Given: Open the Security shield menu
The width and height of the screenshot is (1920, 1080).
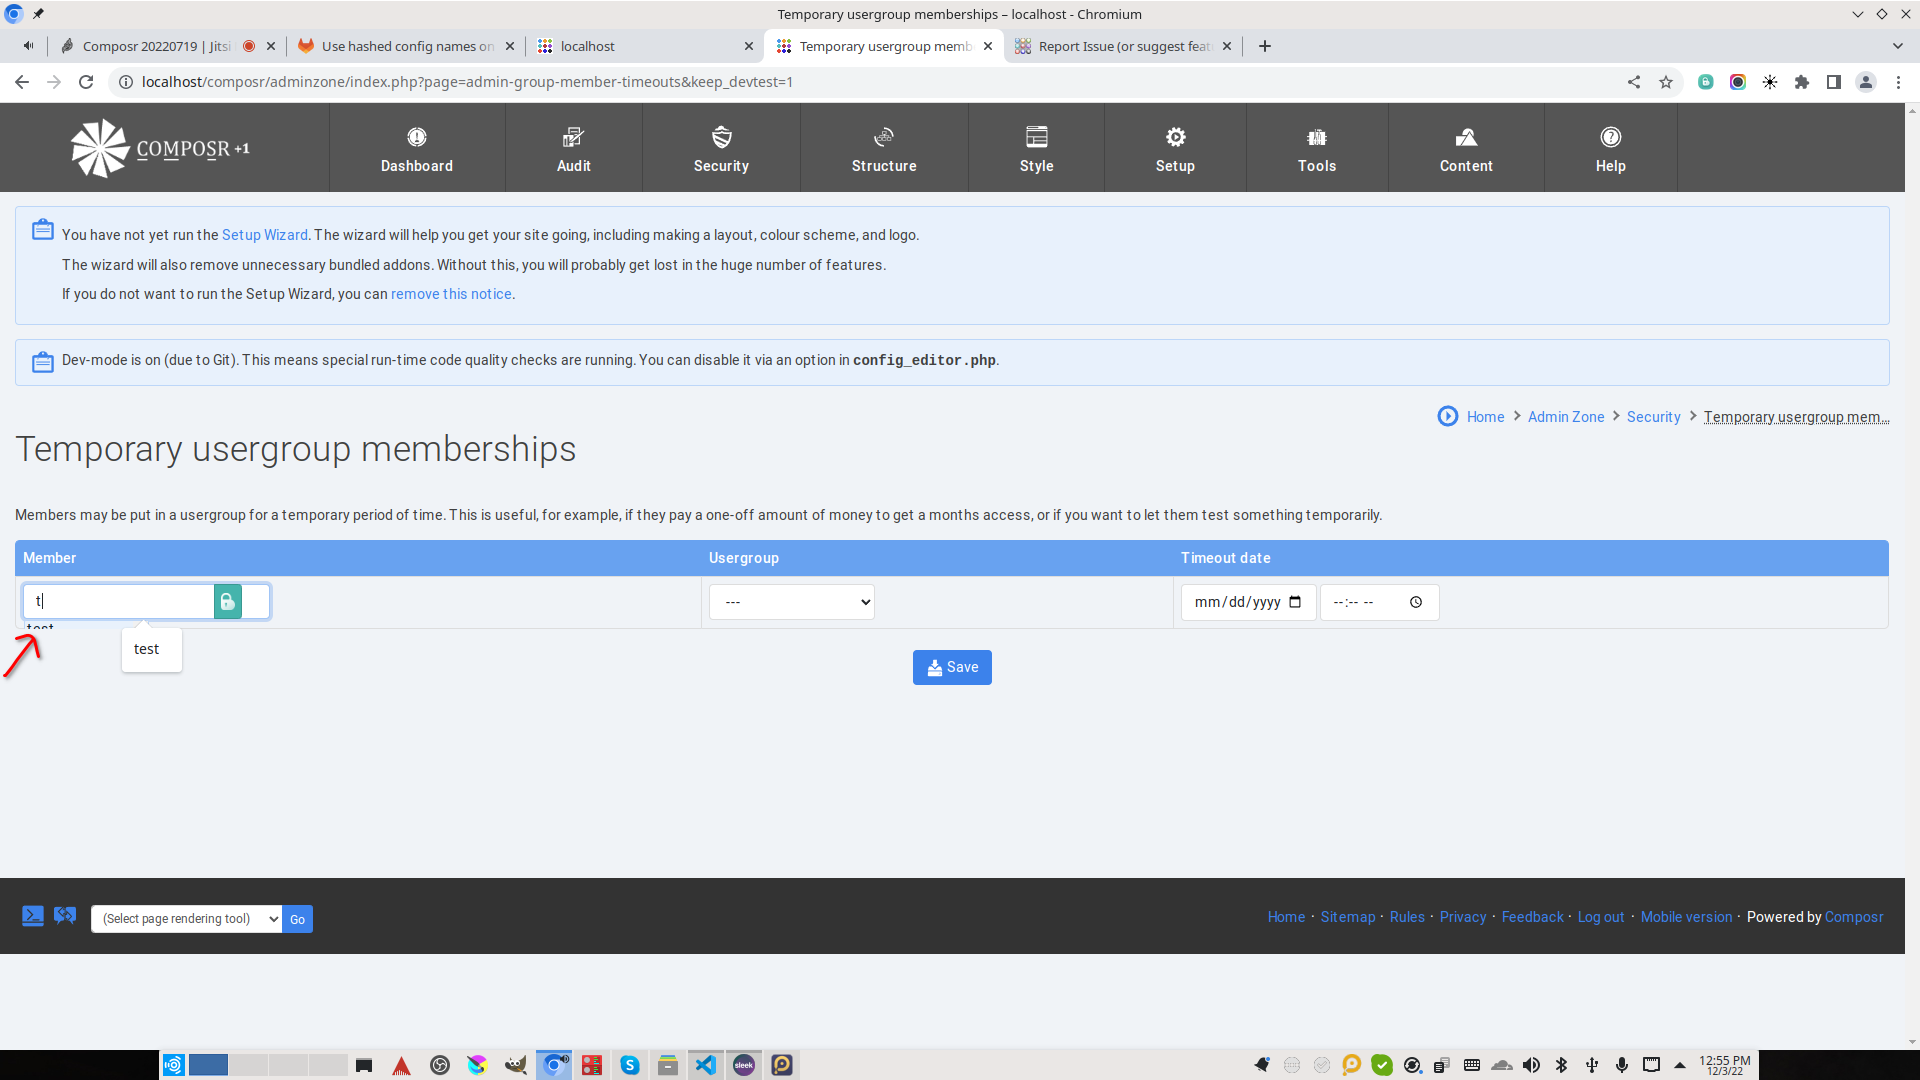Looking at the screenshot, I should [721, 138].
